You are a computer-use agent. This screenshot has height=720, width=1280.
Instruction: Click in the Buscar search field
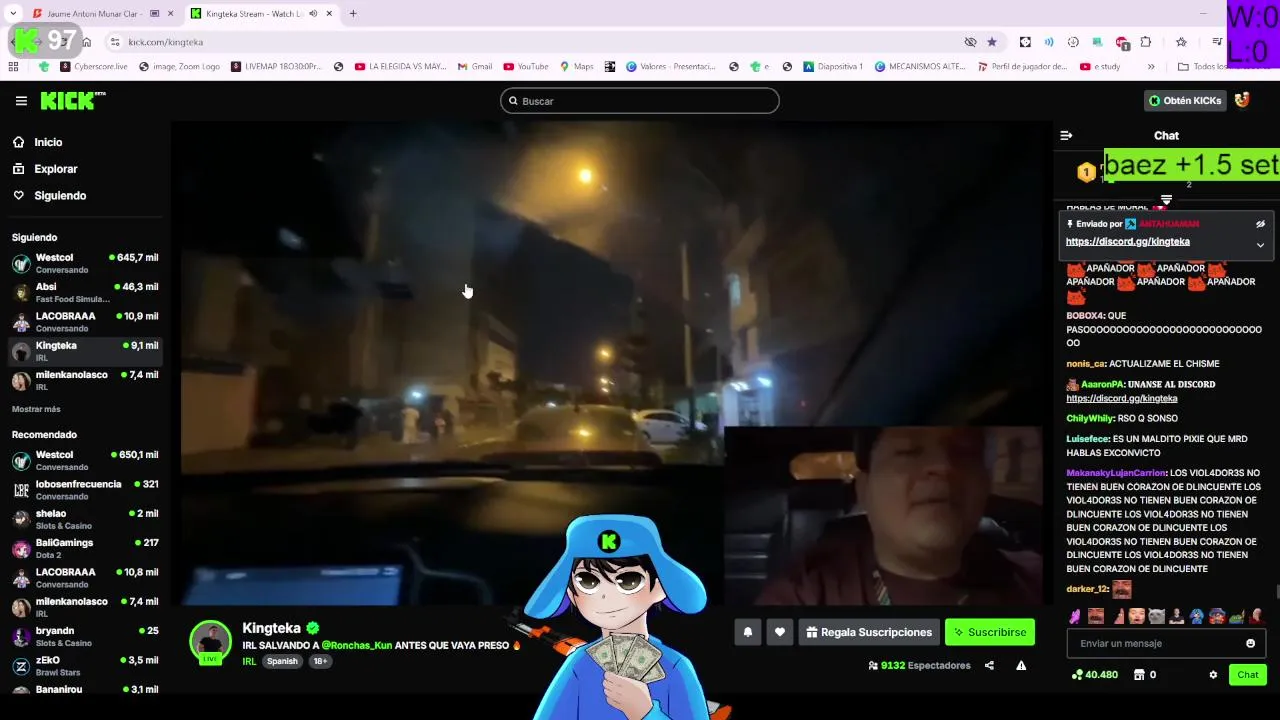[640, 101]
